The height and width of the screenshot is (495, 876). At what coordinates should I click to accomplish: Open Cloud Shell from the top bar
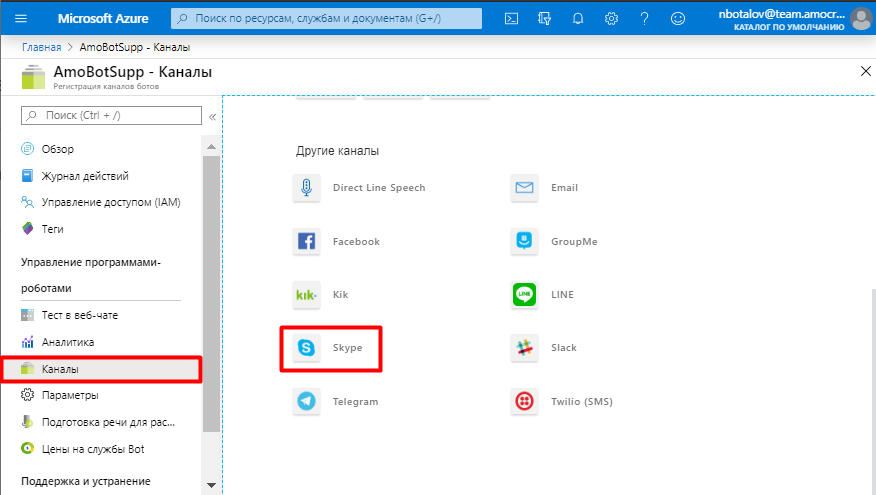click(x=511, y=18)
